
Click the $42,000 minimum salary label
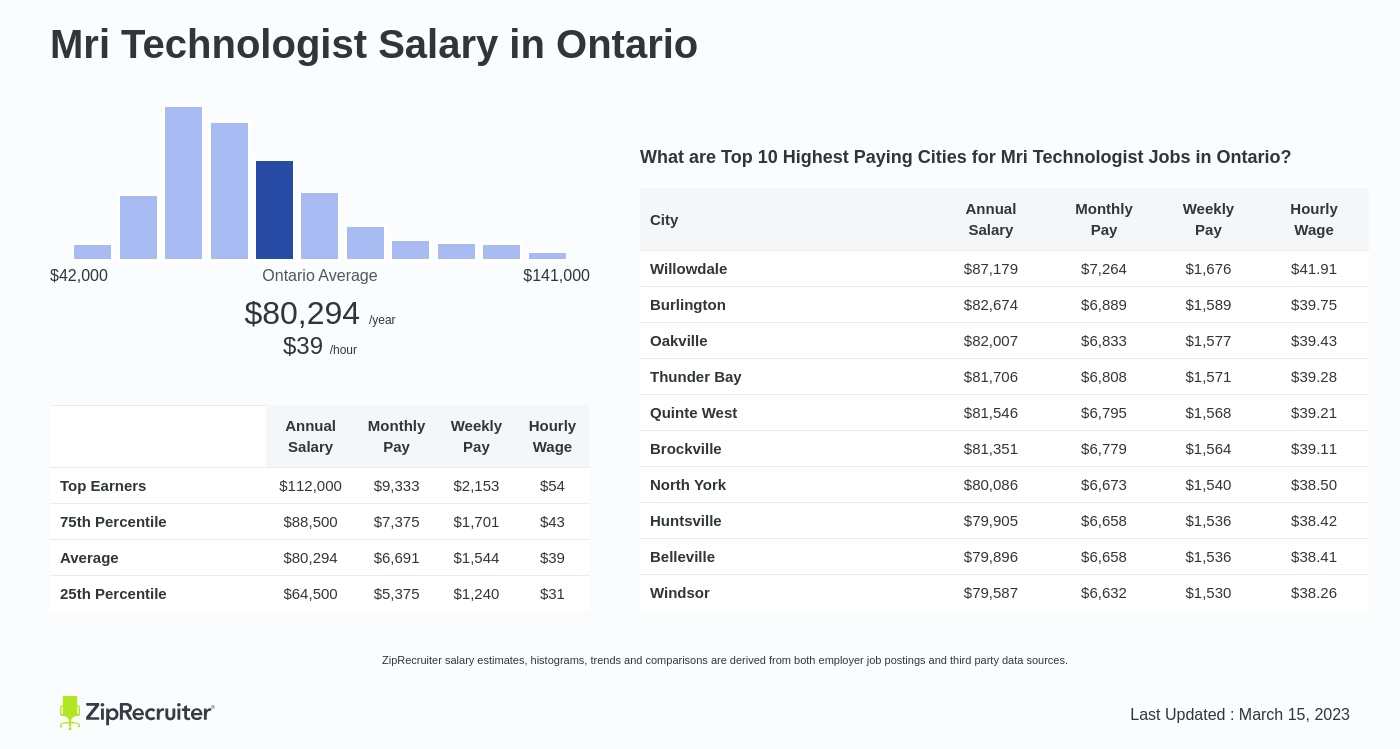(x=79, y=276)
